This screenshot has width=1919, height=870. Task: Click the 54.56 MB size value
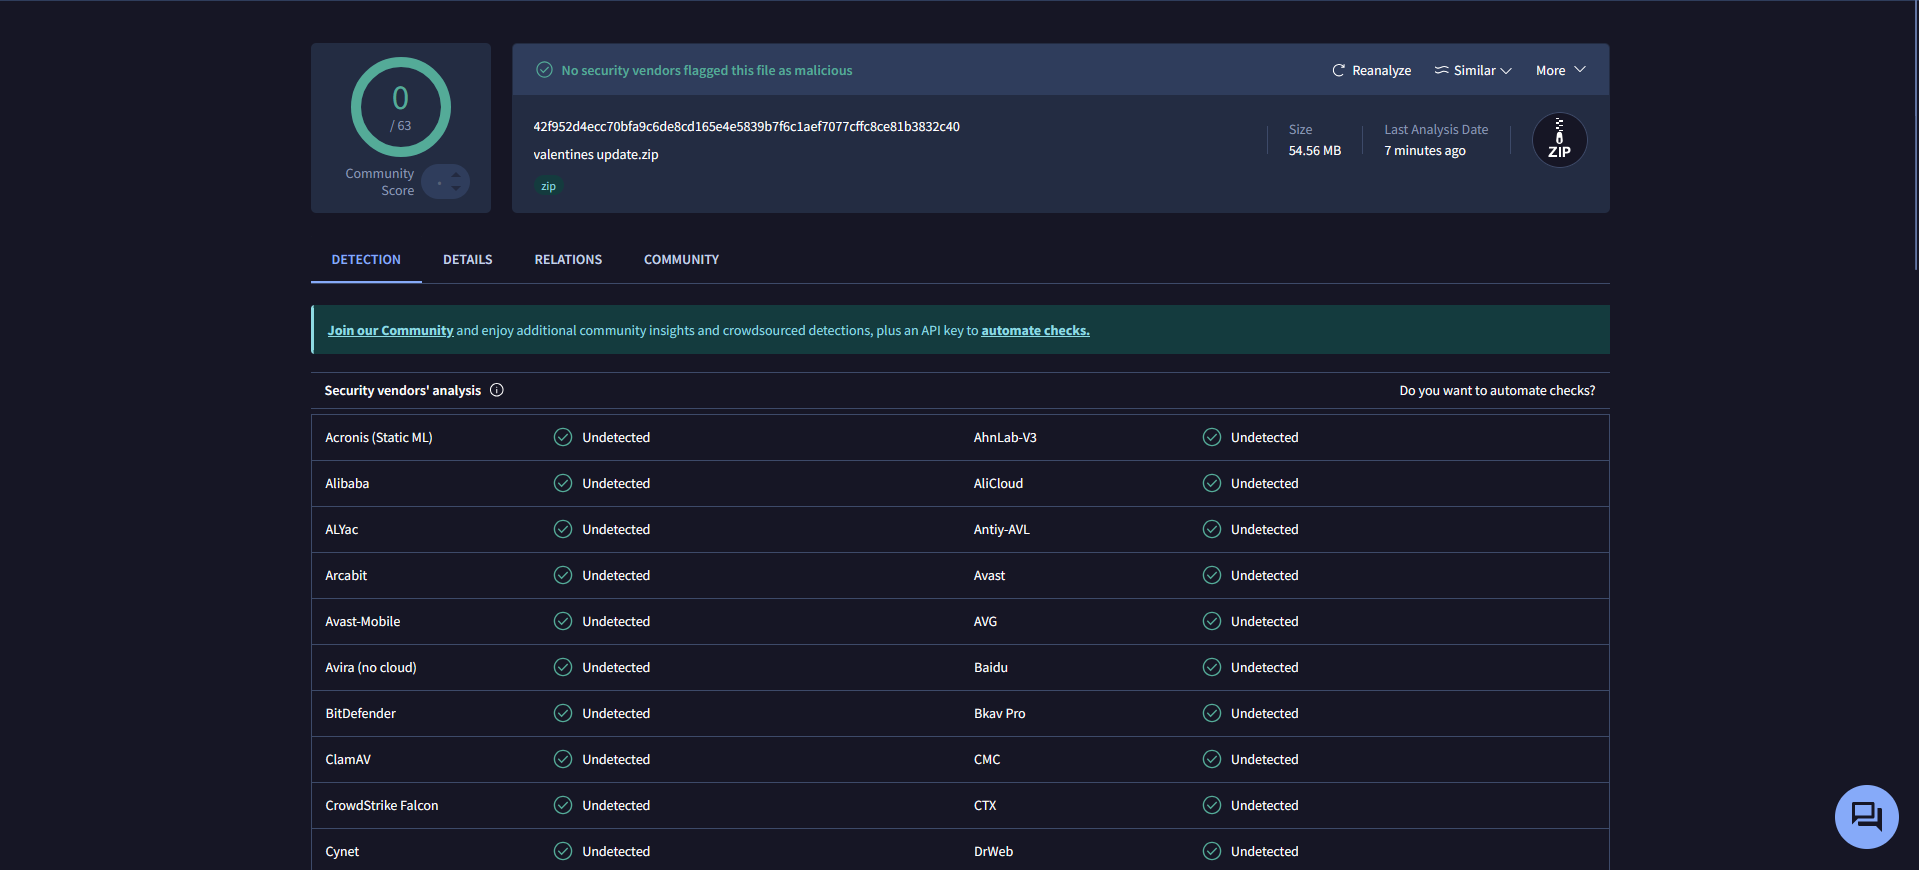tap(1315, 151)
